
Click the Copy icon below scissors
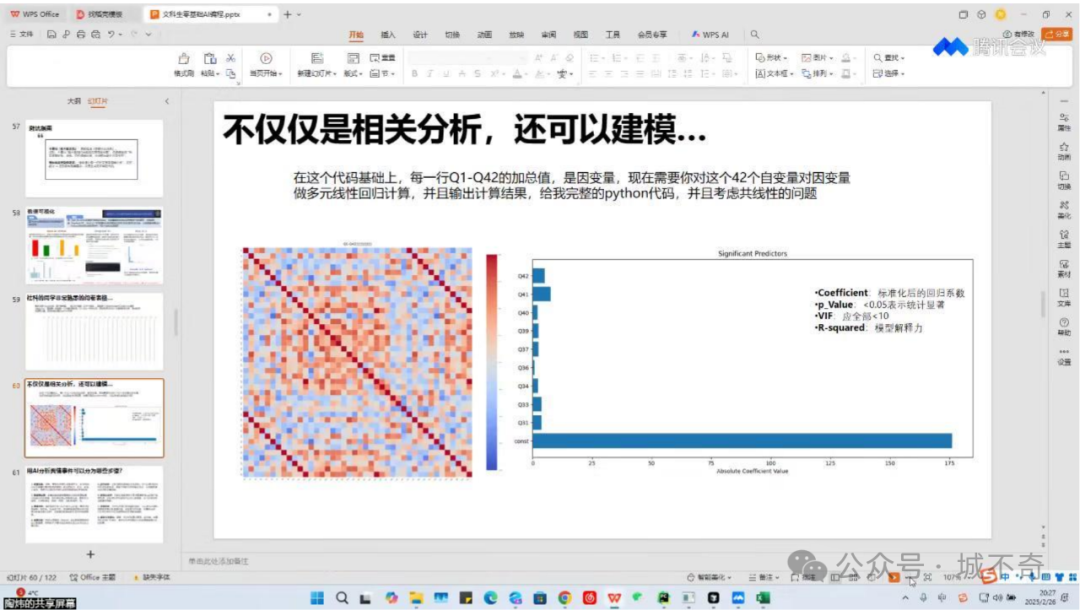tap(231, 73)
